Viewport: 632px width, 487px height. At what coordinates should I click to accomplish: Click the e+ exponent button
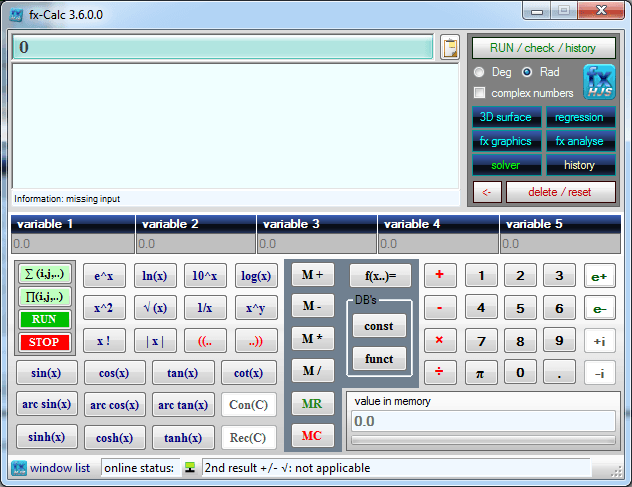point(600,276)
